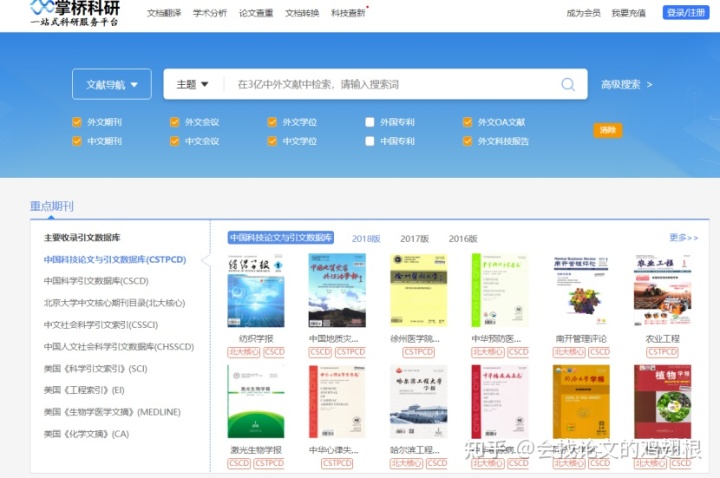Viewport: 720px width, 478px height.
Task: Switch to the 2016版 tab
Action: (463, 239)
